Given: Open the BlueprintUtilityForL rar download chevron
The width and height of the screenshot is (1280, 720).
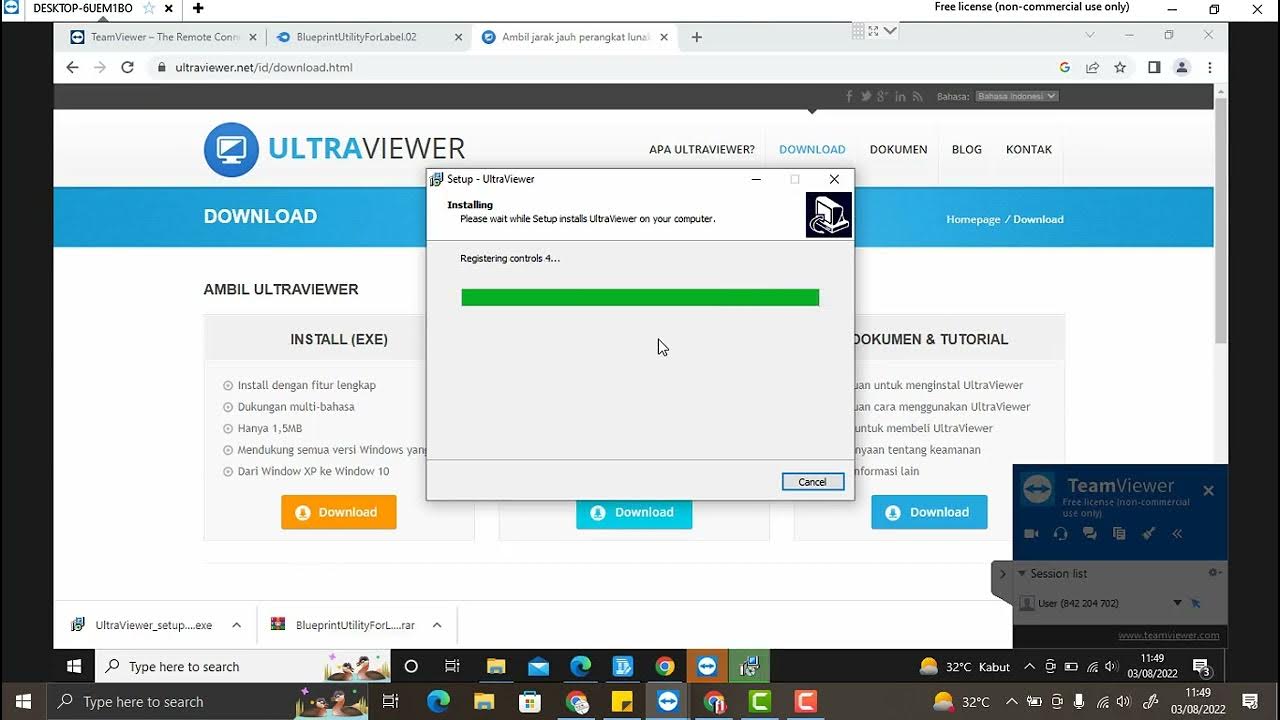Looking at the screenshot, I should 437,625.
